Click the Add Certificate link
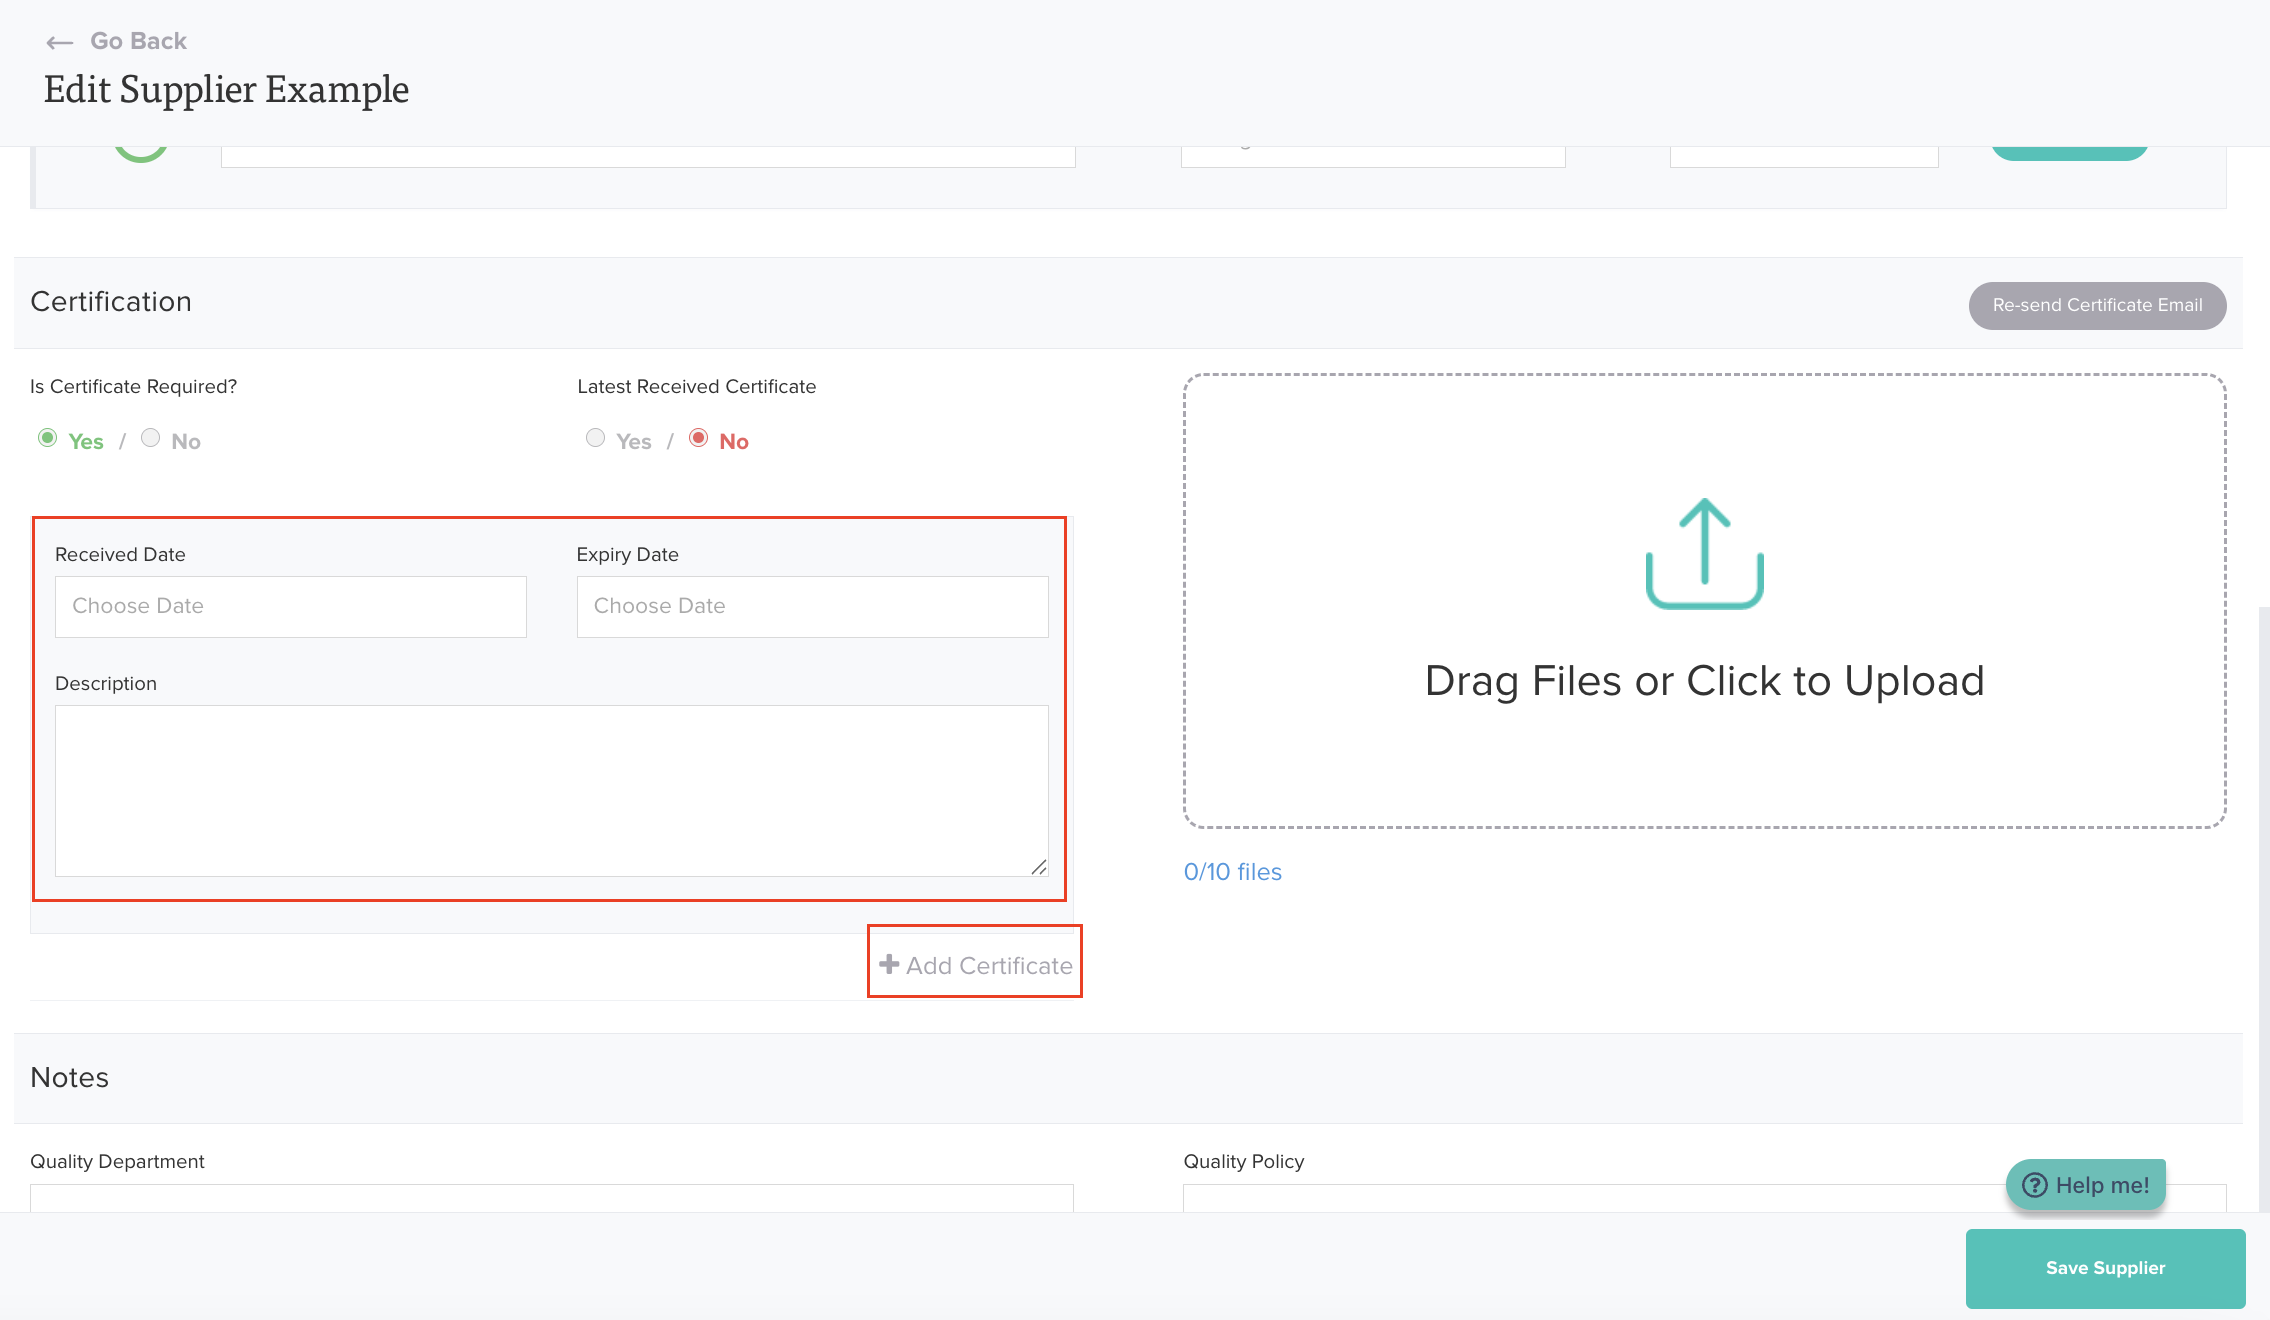2270x1320 pixels. (988, 966)
